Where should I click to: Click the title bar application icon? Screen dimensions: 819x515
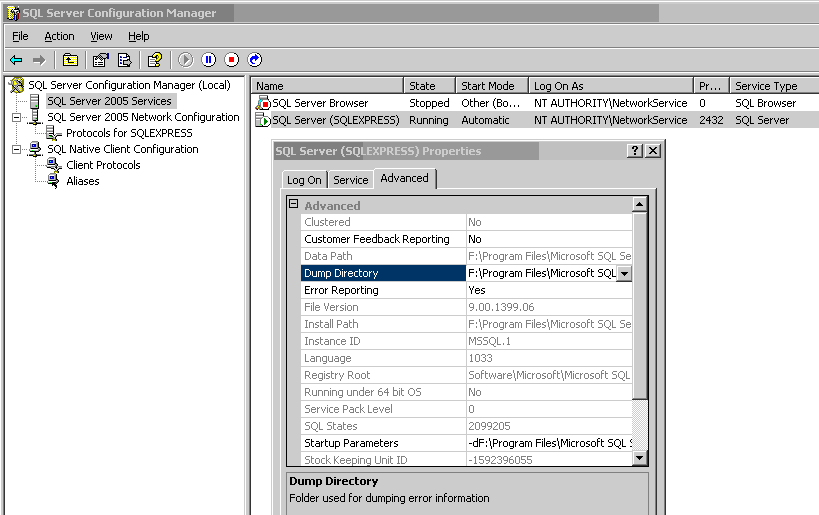tap(13, 13)
